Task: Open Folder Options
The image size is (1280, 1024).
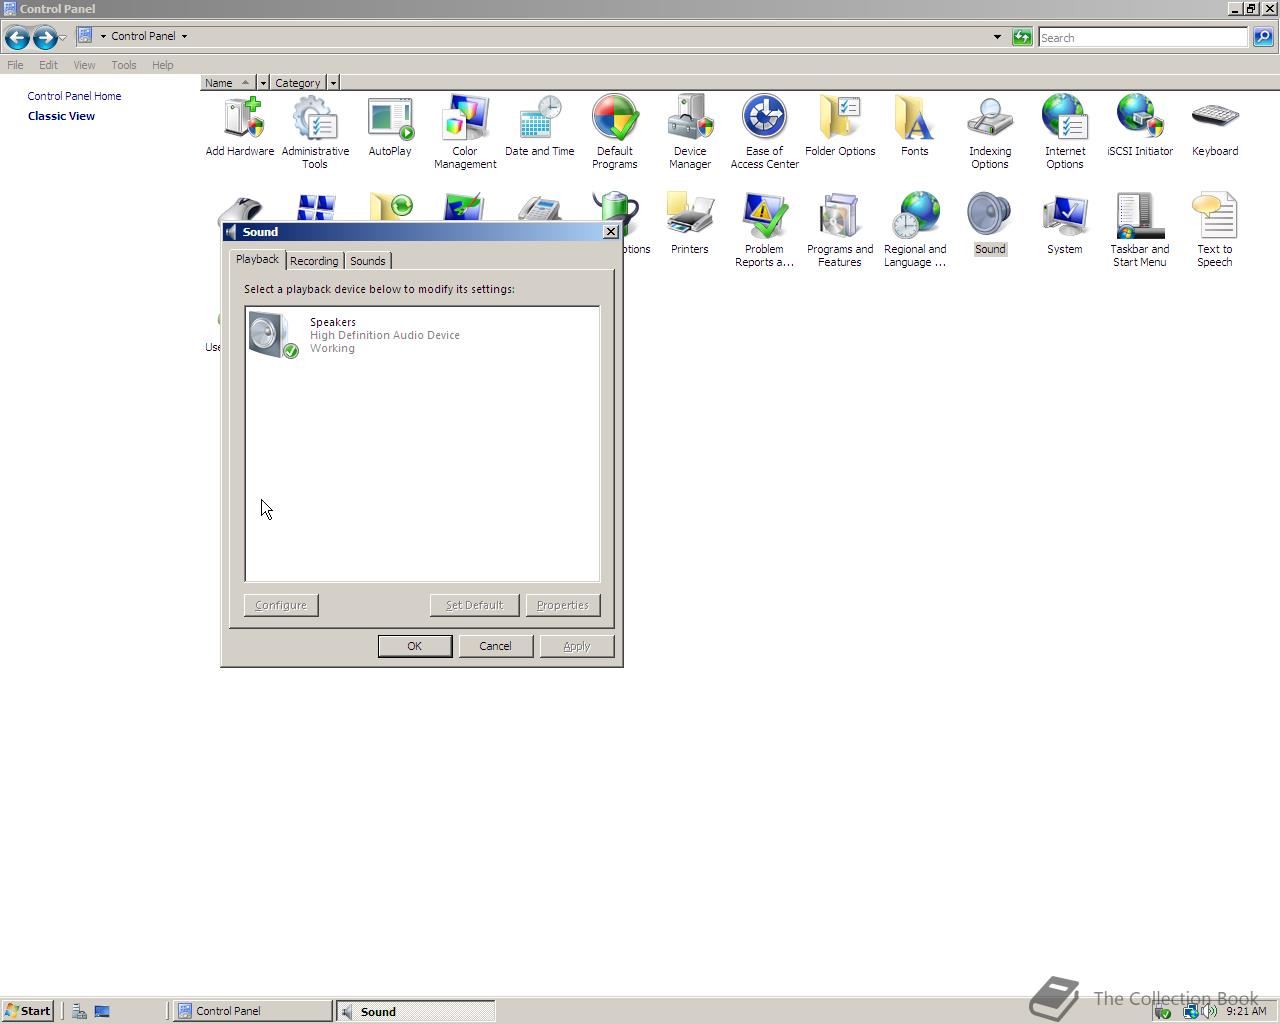Action: pos(840,127)
